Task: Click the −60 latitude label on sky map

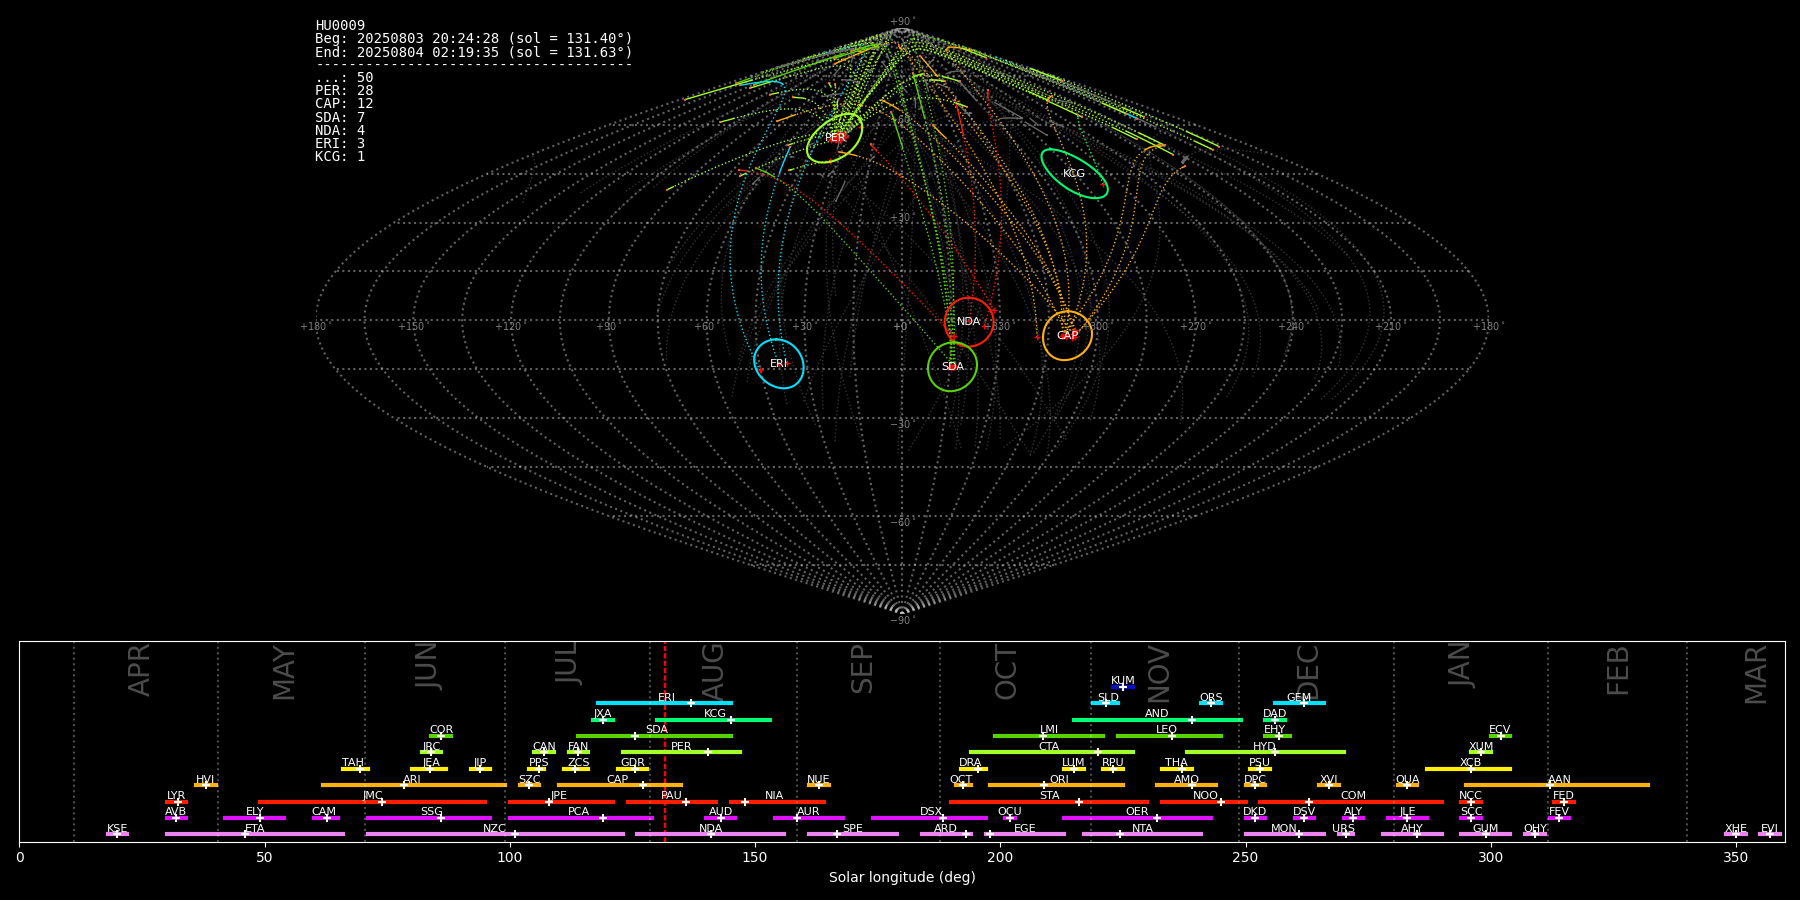Action: click(x=901, y=523)
